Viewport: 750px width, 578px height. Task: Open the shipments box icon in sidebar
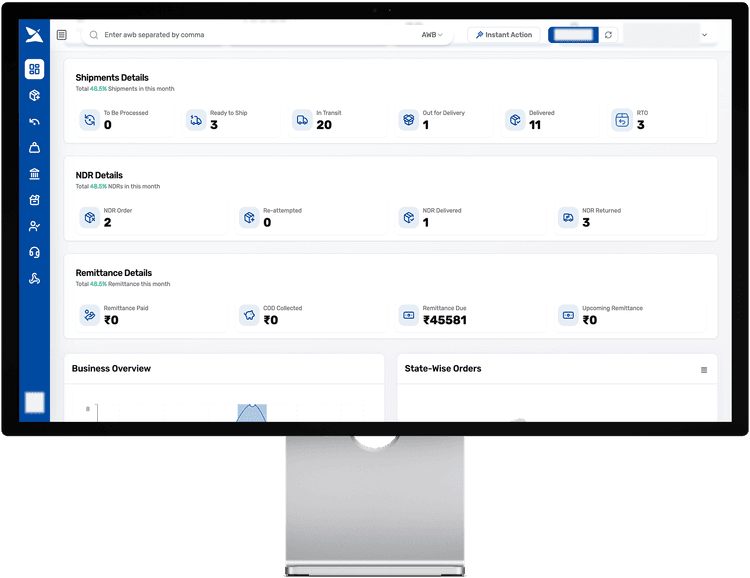[x=34, y=95]
